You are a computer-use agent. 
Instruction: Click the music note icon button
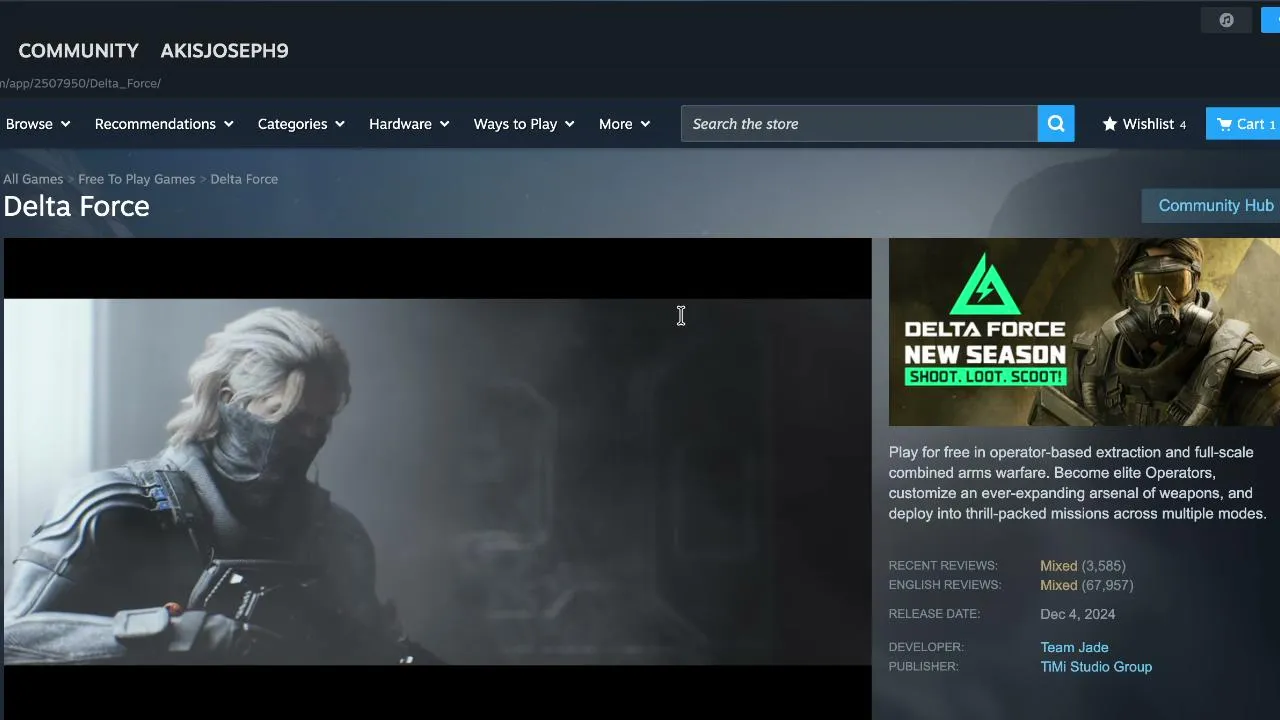tap(1226, 20)
